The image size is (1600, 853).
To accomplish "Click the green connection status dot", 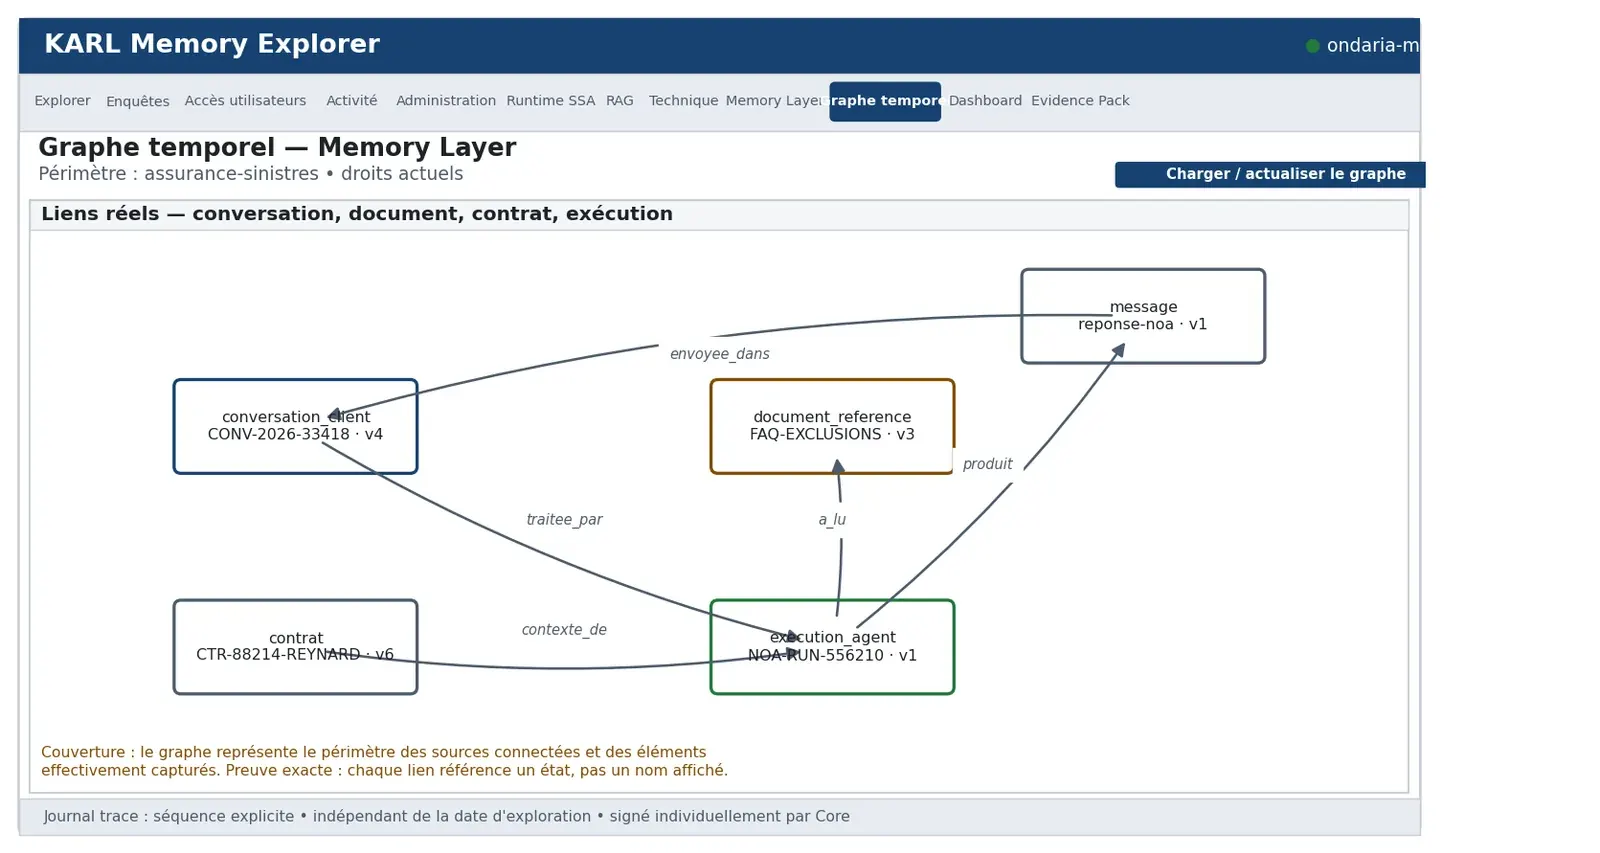I will [x=1313, y=46].
